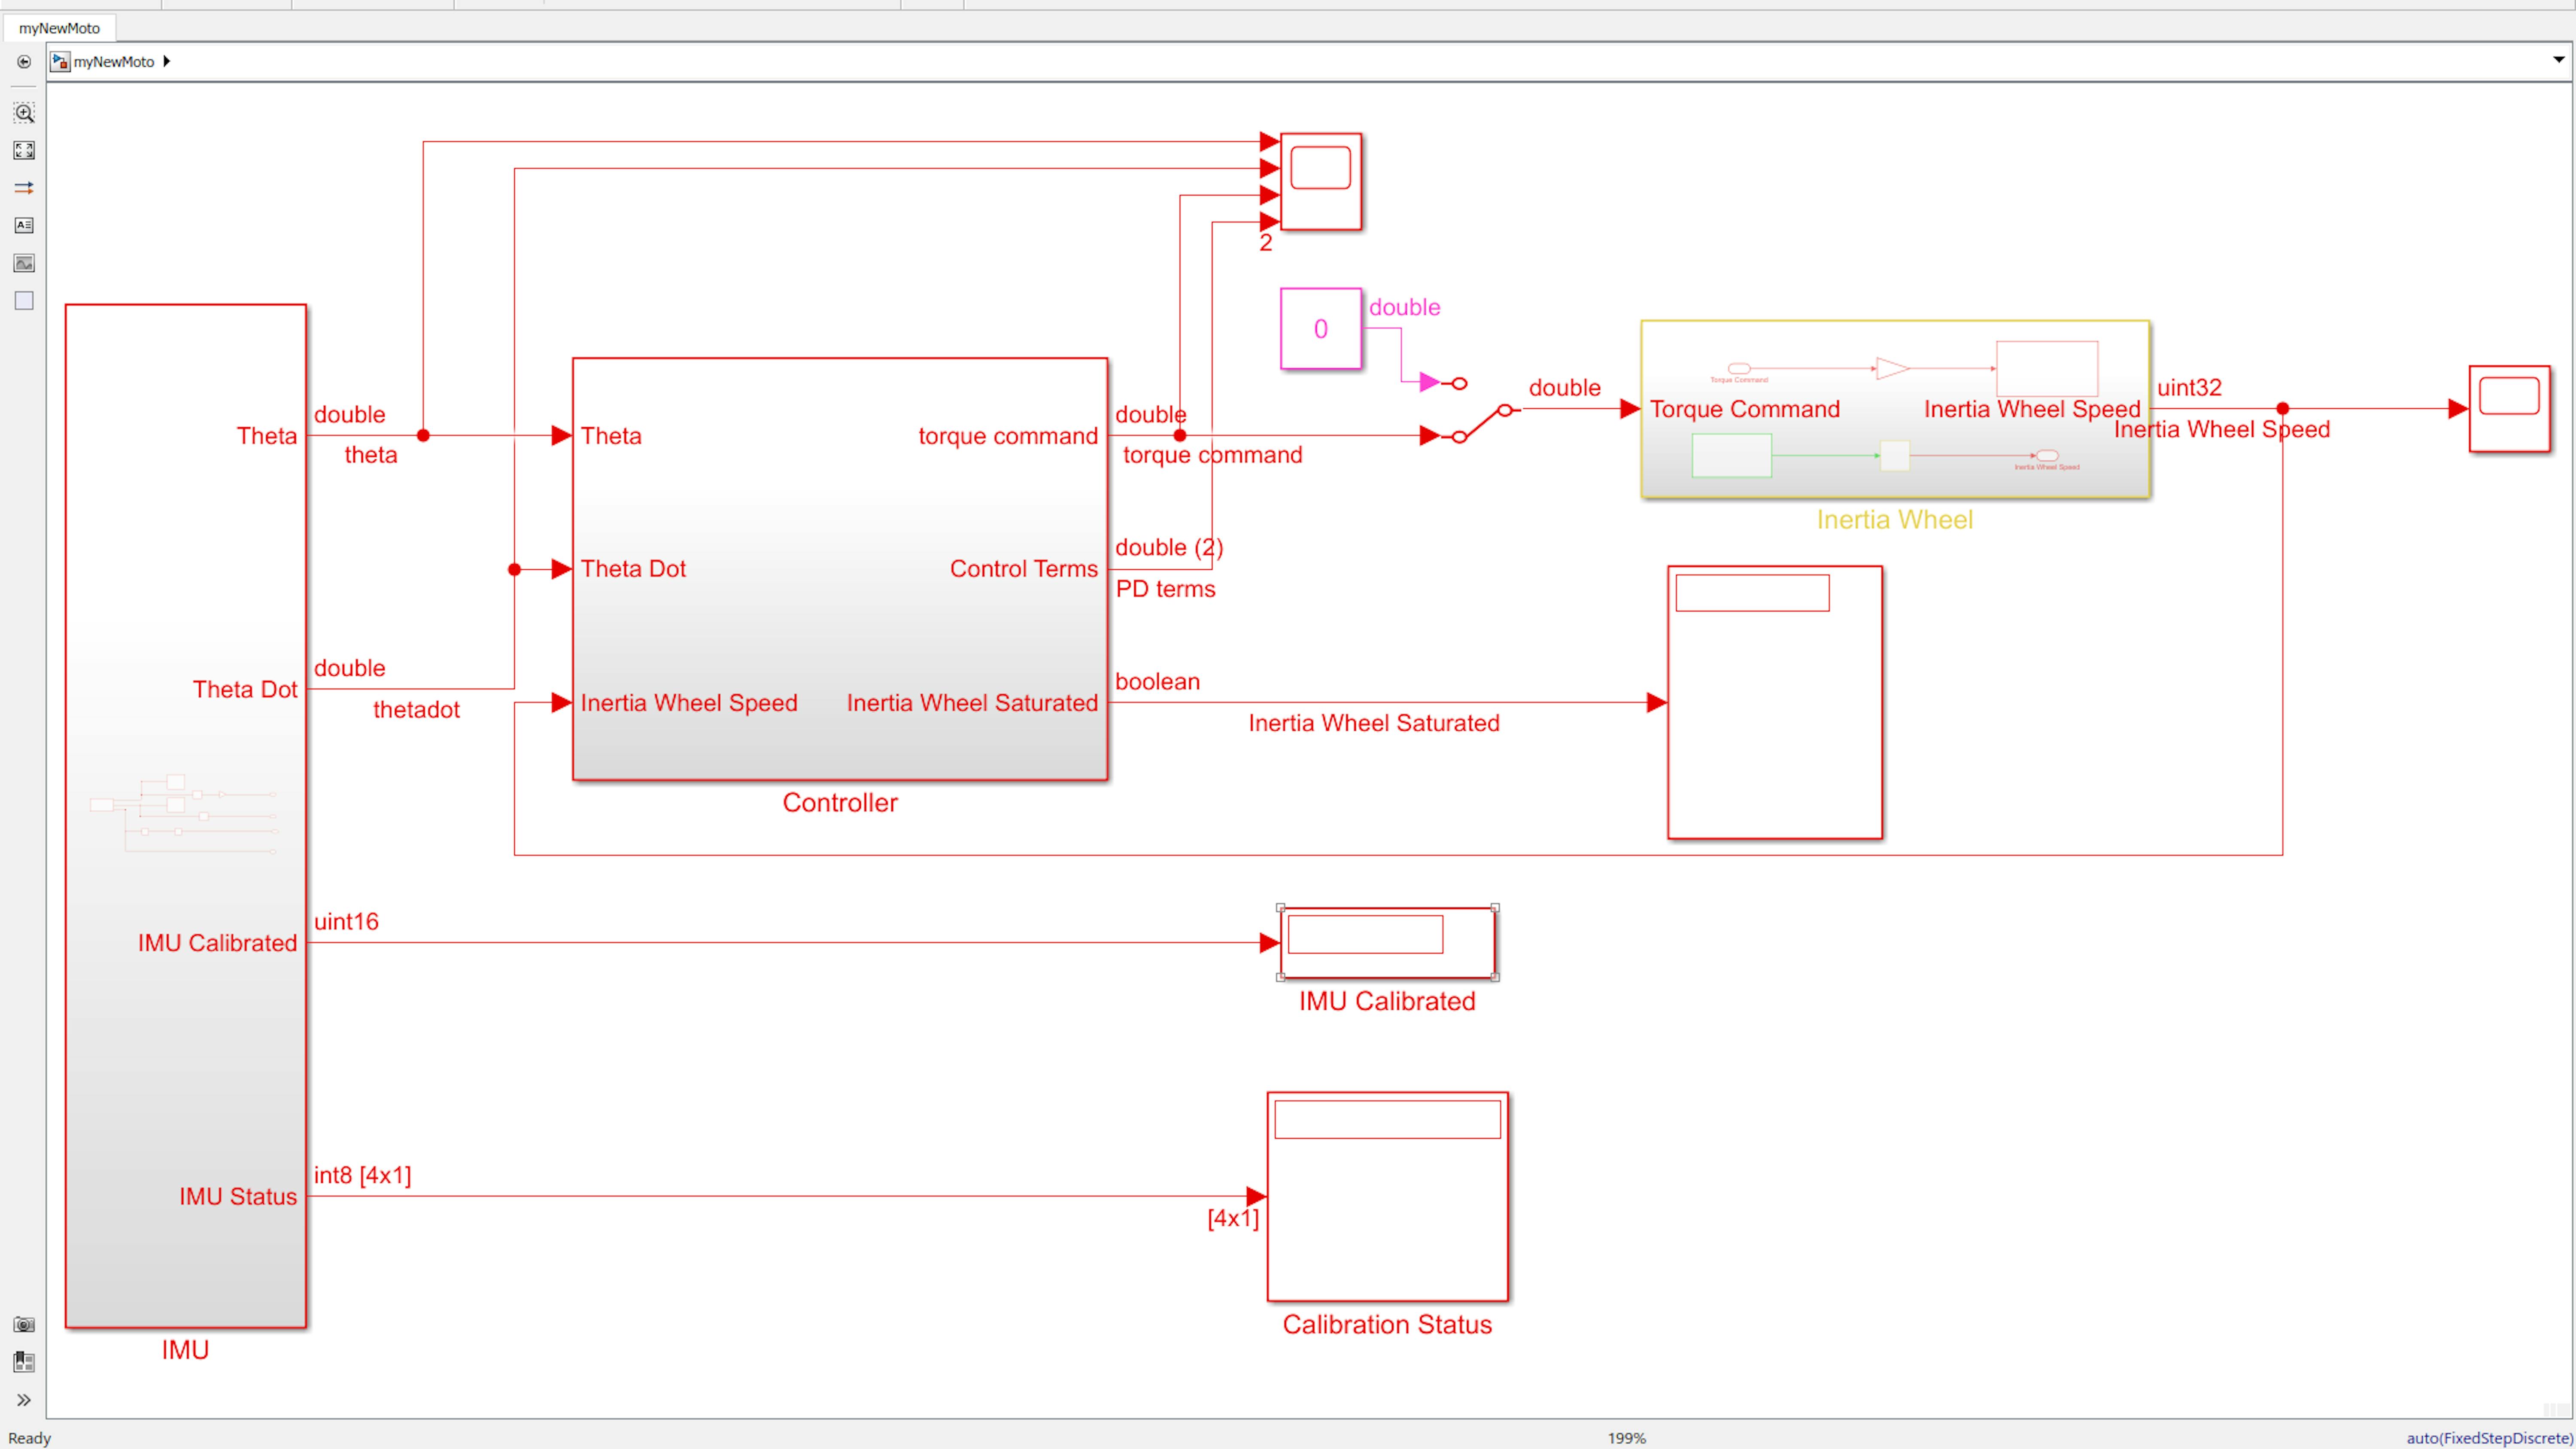Select the IMU subsystem block
This screenshot has height=1449, width=2576.
tap(186, 816)
